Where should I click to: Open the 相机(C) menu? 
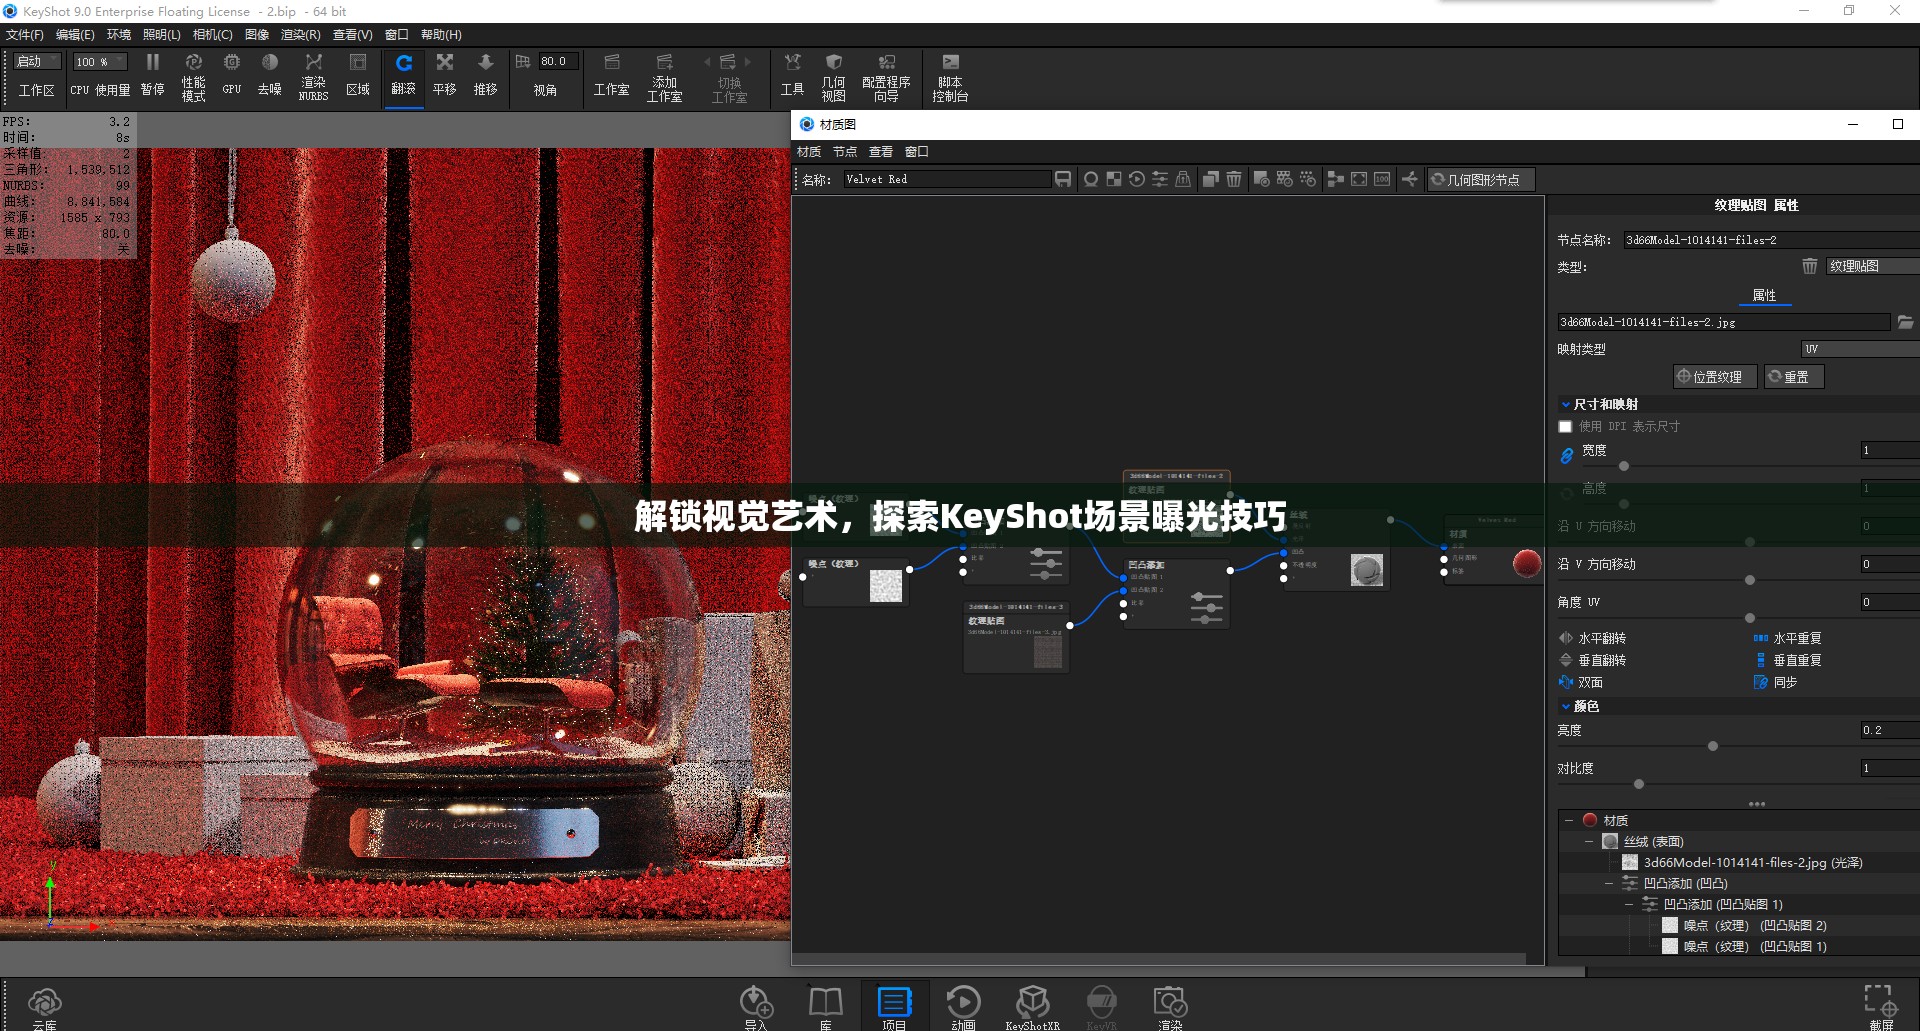pyautogui.click(x=212, y=35)
